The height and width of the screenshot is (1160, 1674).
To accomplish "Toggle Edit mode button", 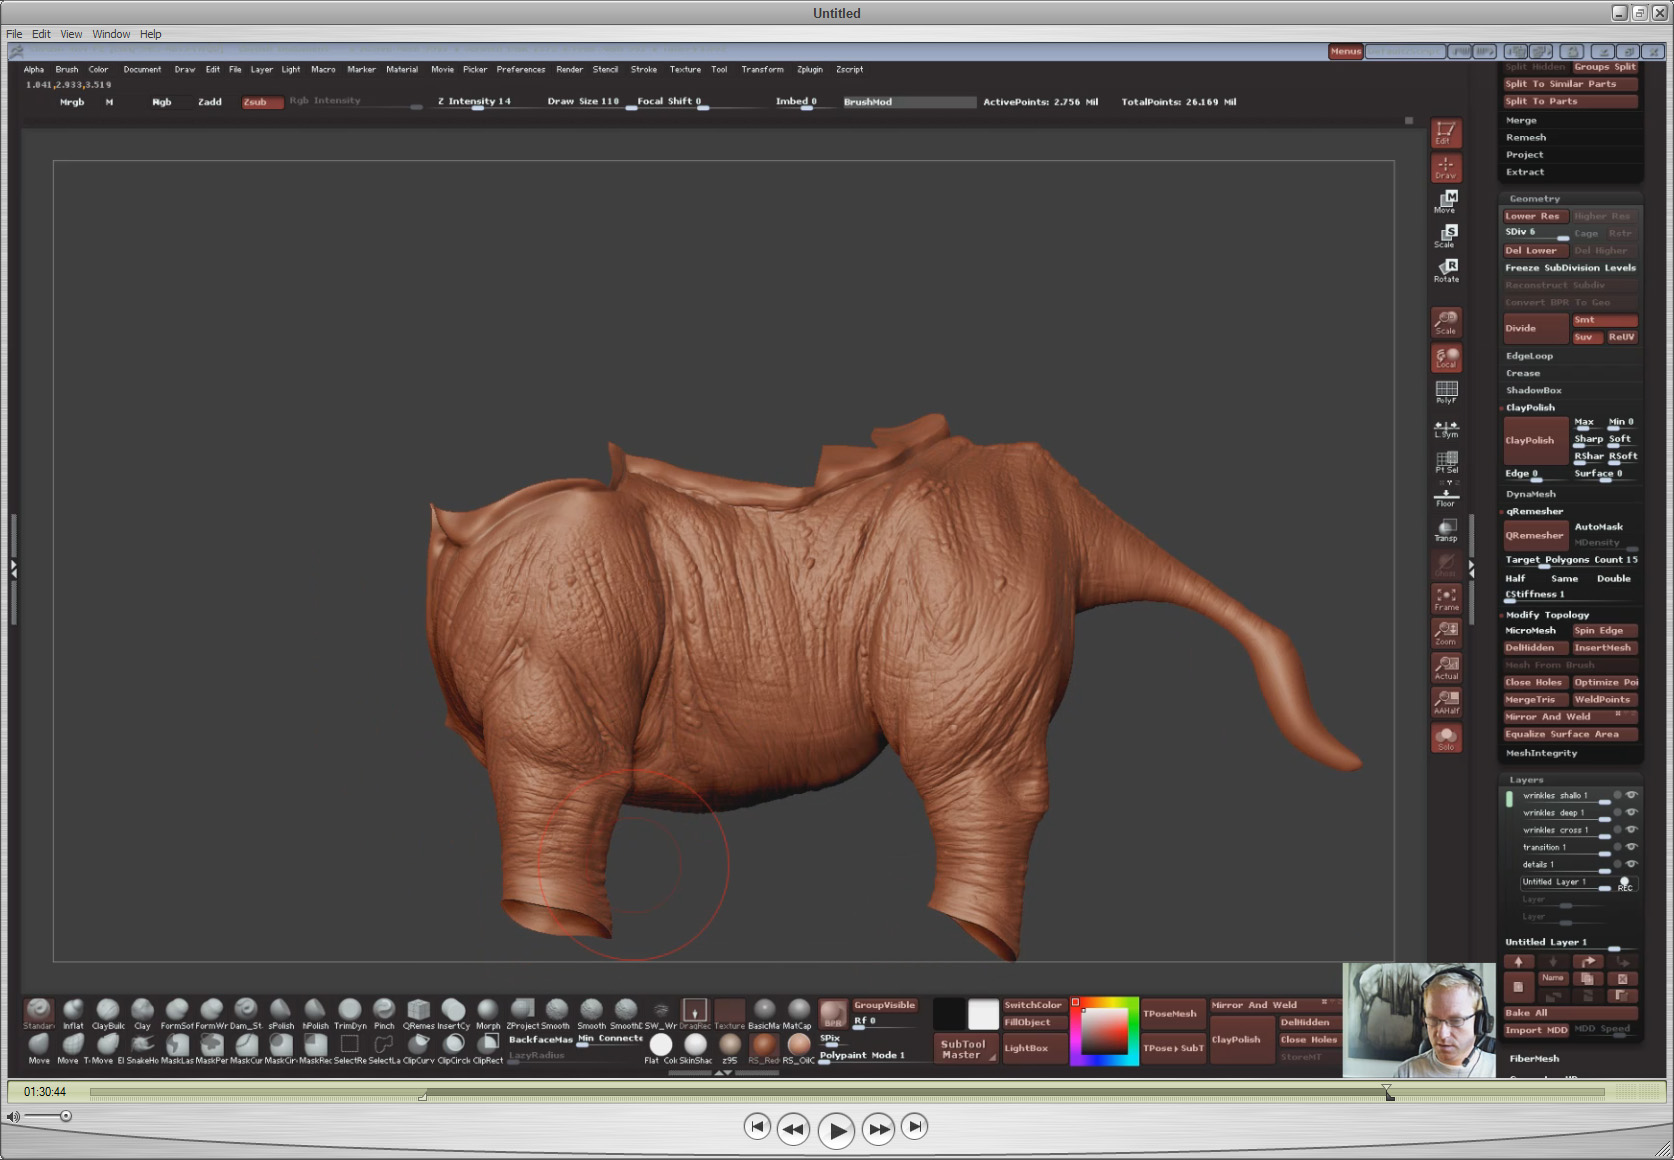I will point(1446,133).
